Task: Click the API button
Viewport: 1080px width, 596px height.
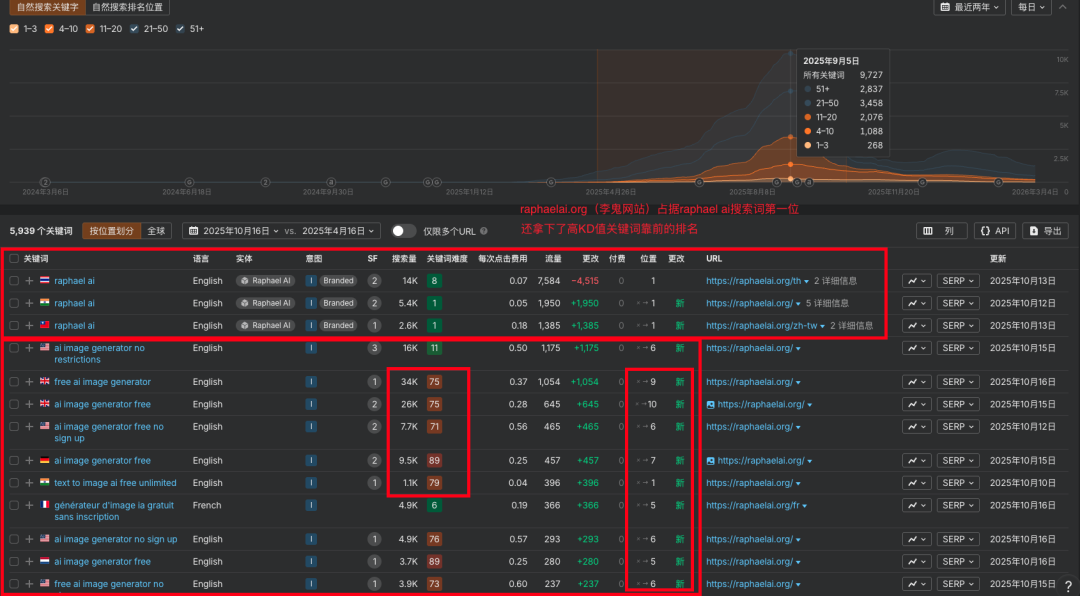Action: click(995, 231)
